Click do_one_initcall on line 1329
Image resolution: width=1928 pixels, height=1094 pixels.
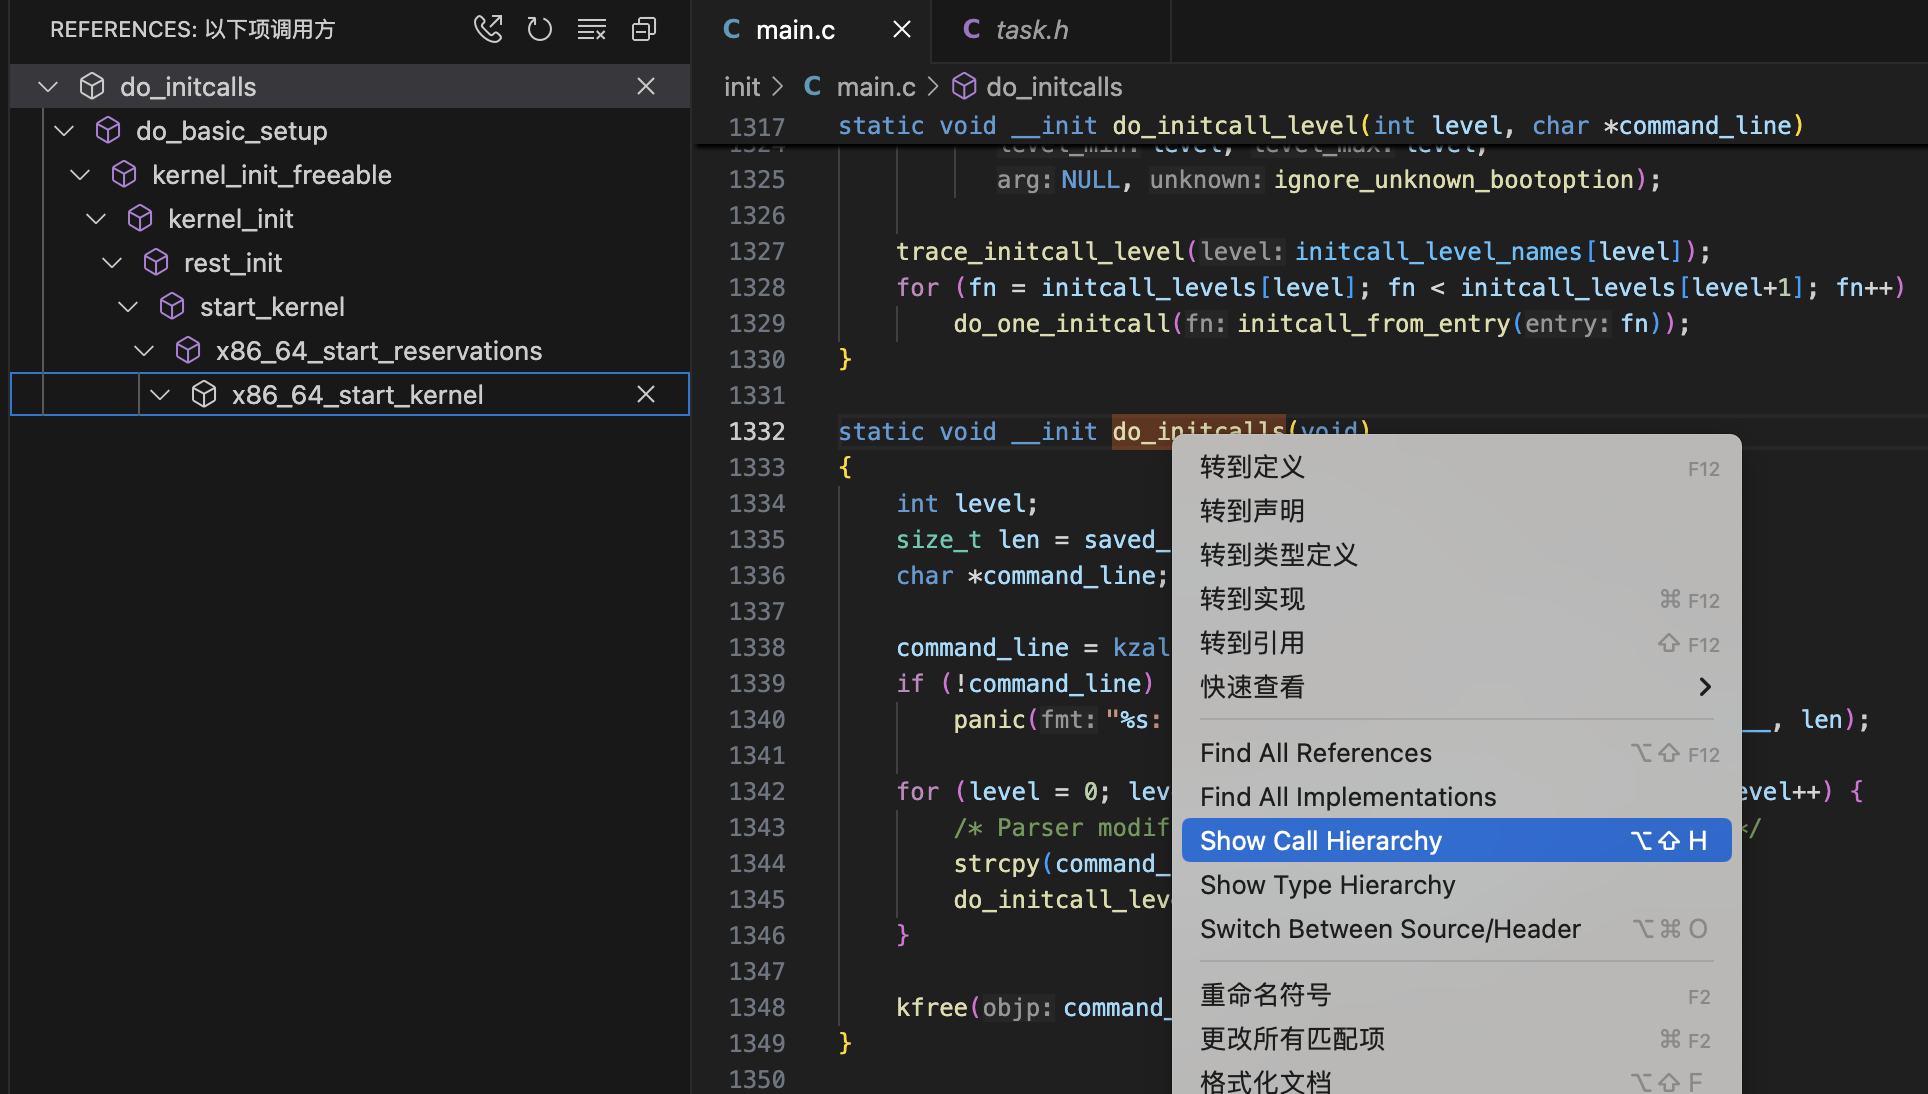[x=1061, y=323]
